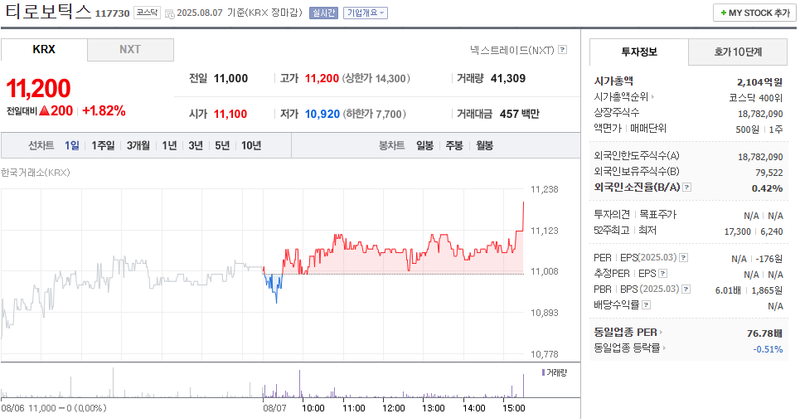The image size is (800, 419).
Task: Select the 투자정보 tab
Action: pyautogui.click(x=639, y=52)
